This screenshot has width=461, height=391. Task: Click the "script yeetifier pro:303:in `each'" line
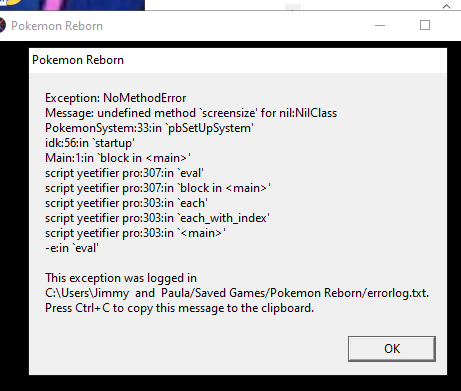point(126,203)
